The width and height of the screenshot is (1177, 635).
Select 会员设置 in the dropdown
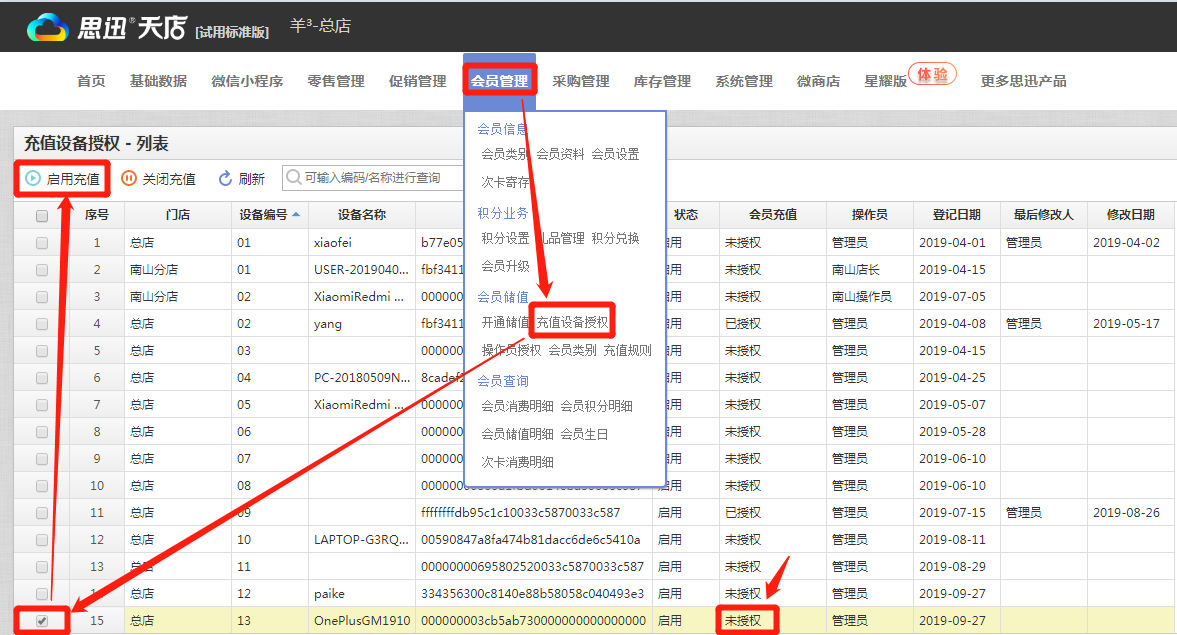tap(616, 154)
